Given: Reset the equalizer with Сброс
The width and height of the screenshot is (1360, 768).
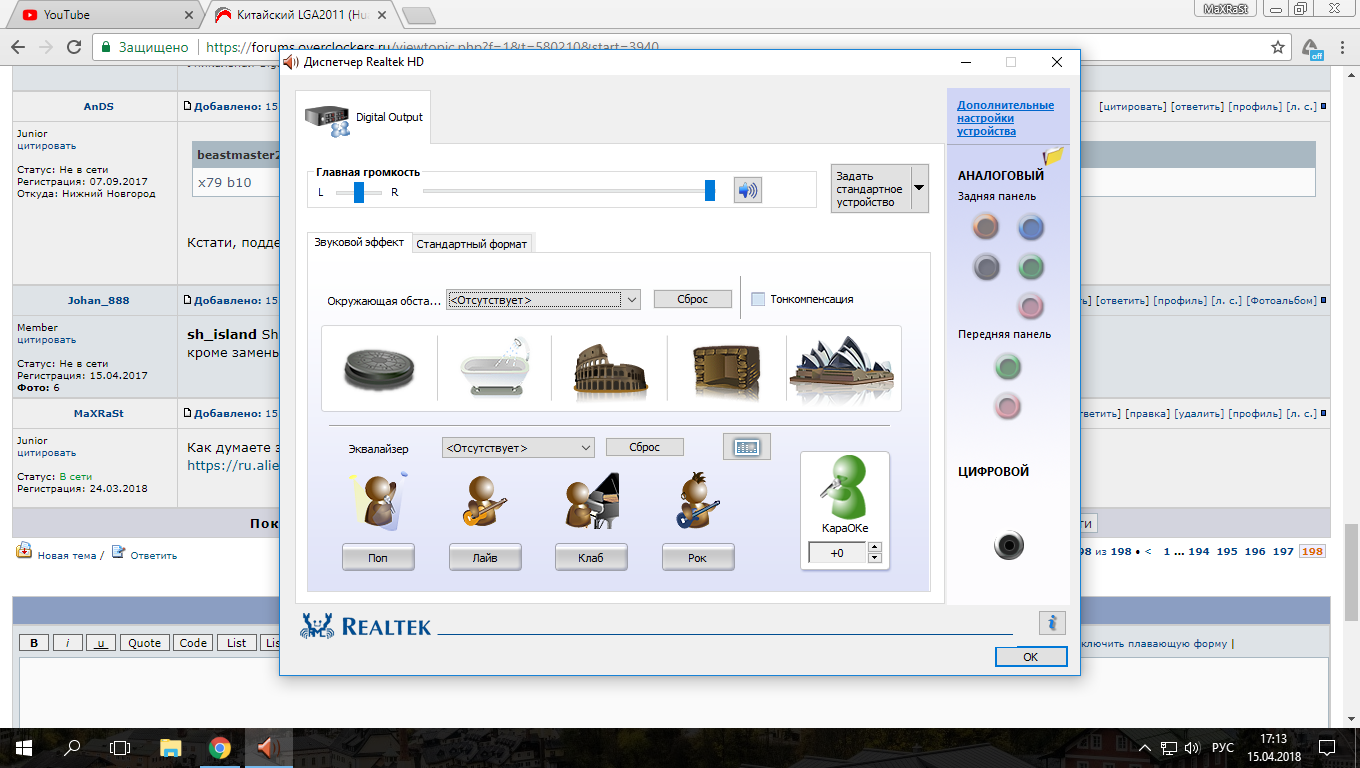Looking at the screenshot, I should tap(645, 447).
